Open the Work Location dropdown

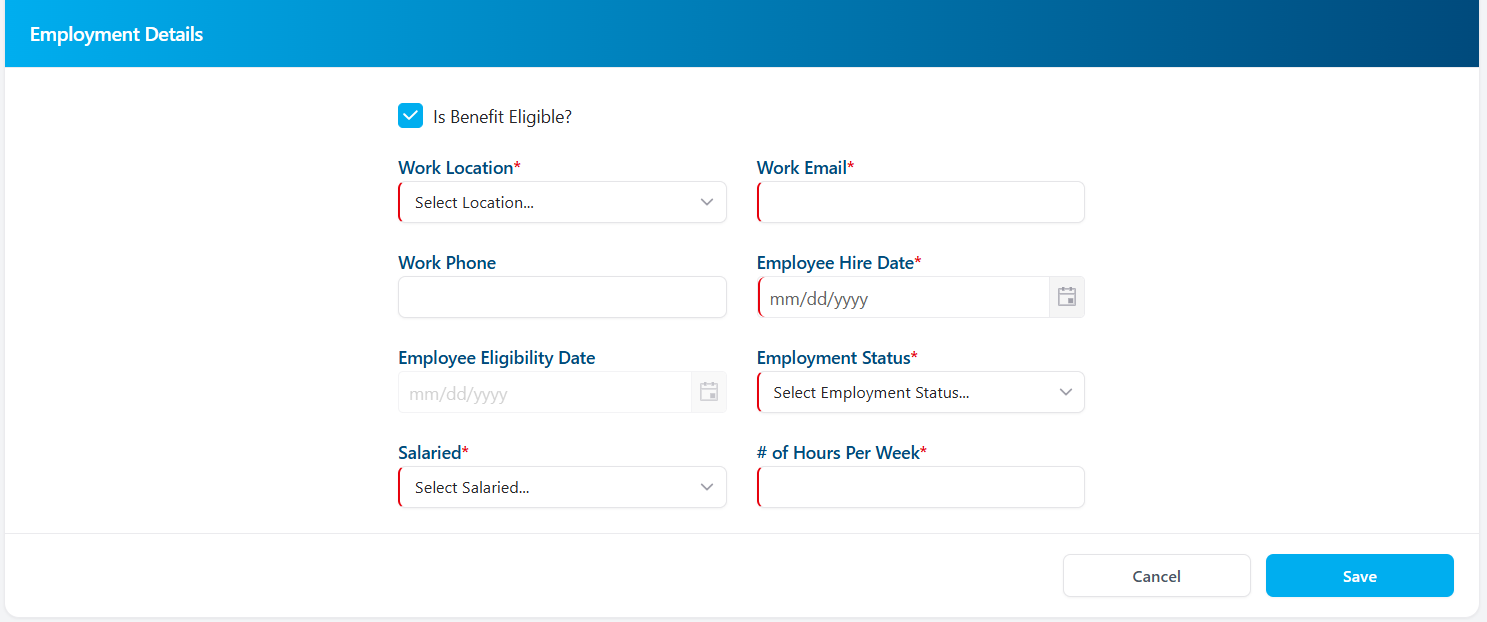click(x=562, y=201)
